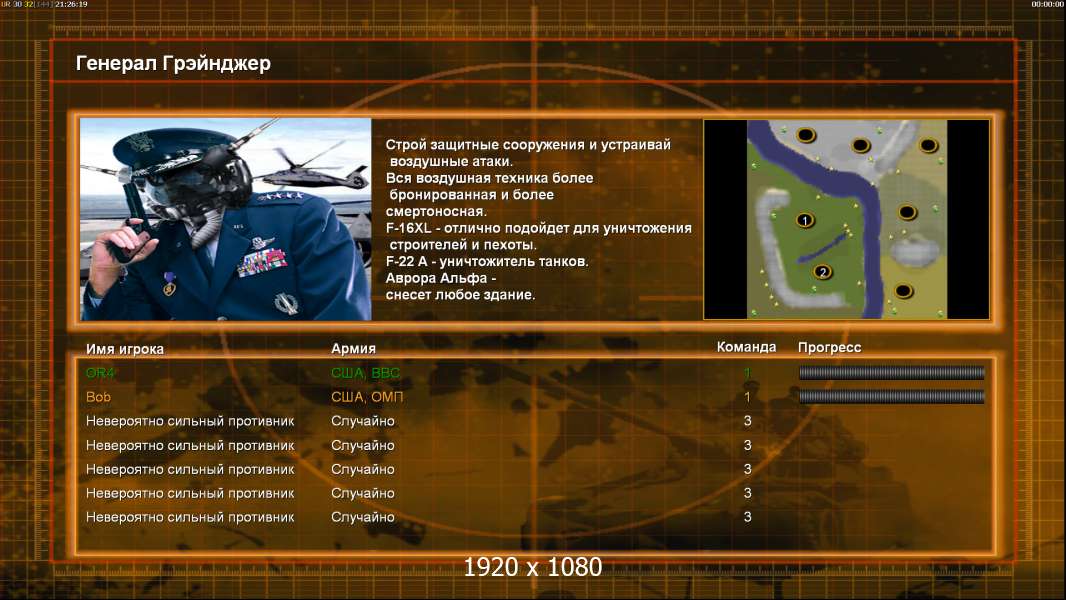This screenshot has width=1066, height=600.
Task: Click the 'Имя игрока' column header
Action: pyautogui.click(x=124, y=349)
